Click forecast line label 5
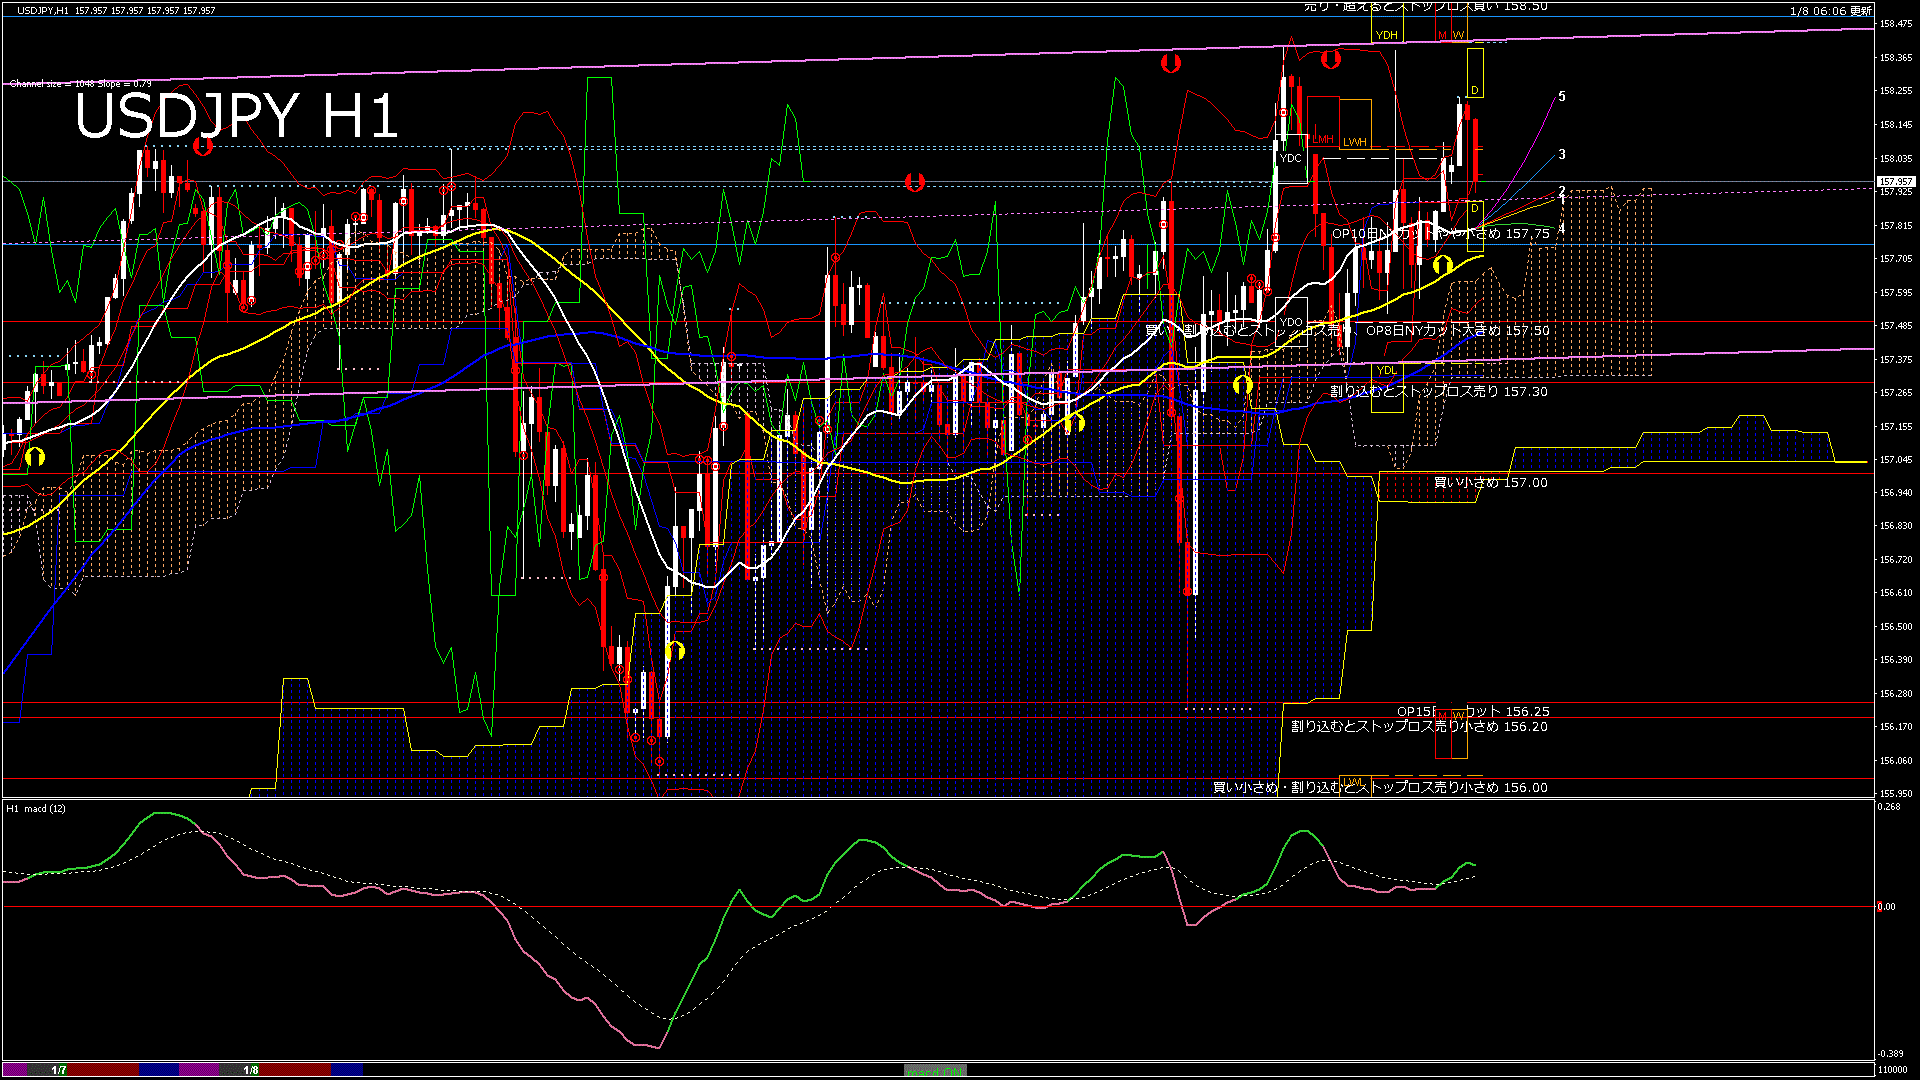Image resolution: width=1920 pixels, height=1080 pixels. point(1562,97)
